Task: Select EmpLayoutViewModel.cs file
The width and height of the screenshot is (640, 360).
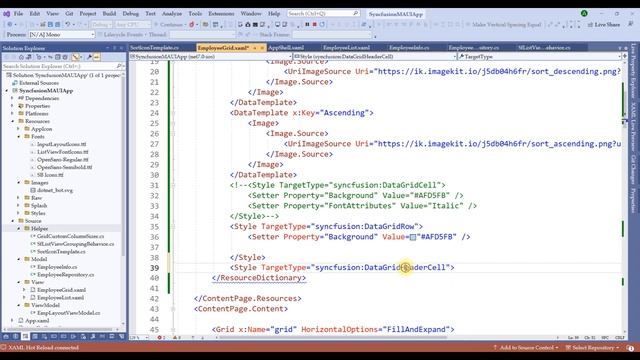Action: [x=68, y=313]
